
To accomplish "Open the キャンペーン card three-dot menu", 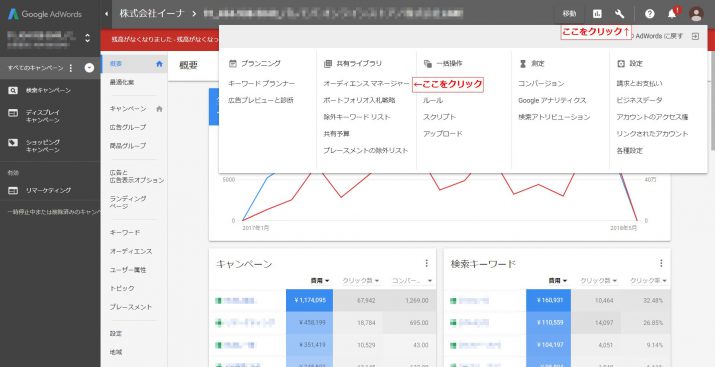I will click(x=426, y=263).
